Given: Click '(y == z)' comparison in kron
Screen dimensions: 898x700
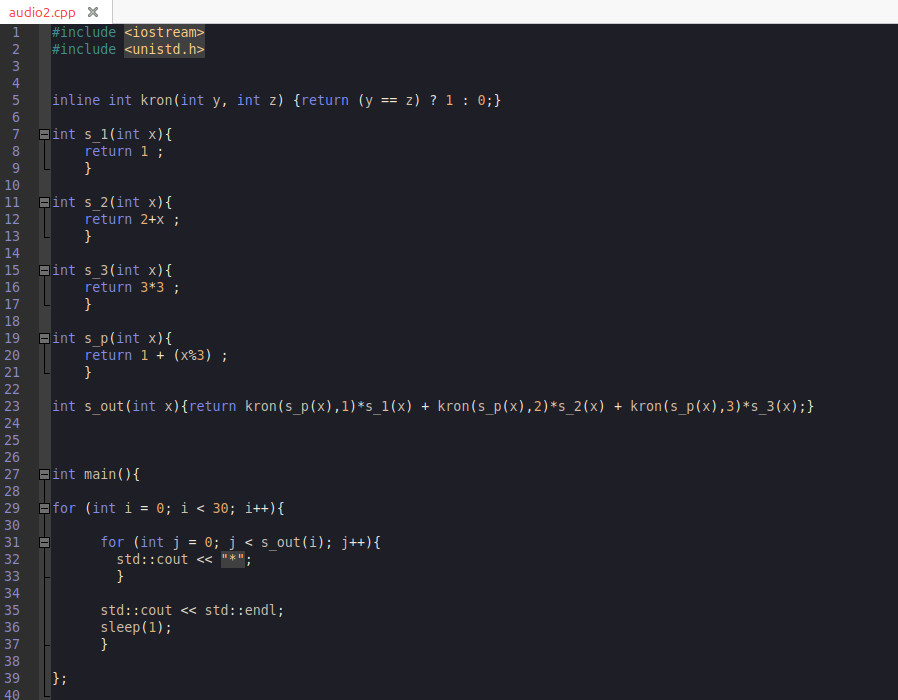Looking at the screenshot, I should [389, 101].
